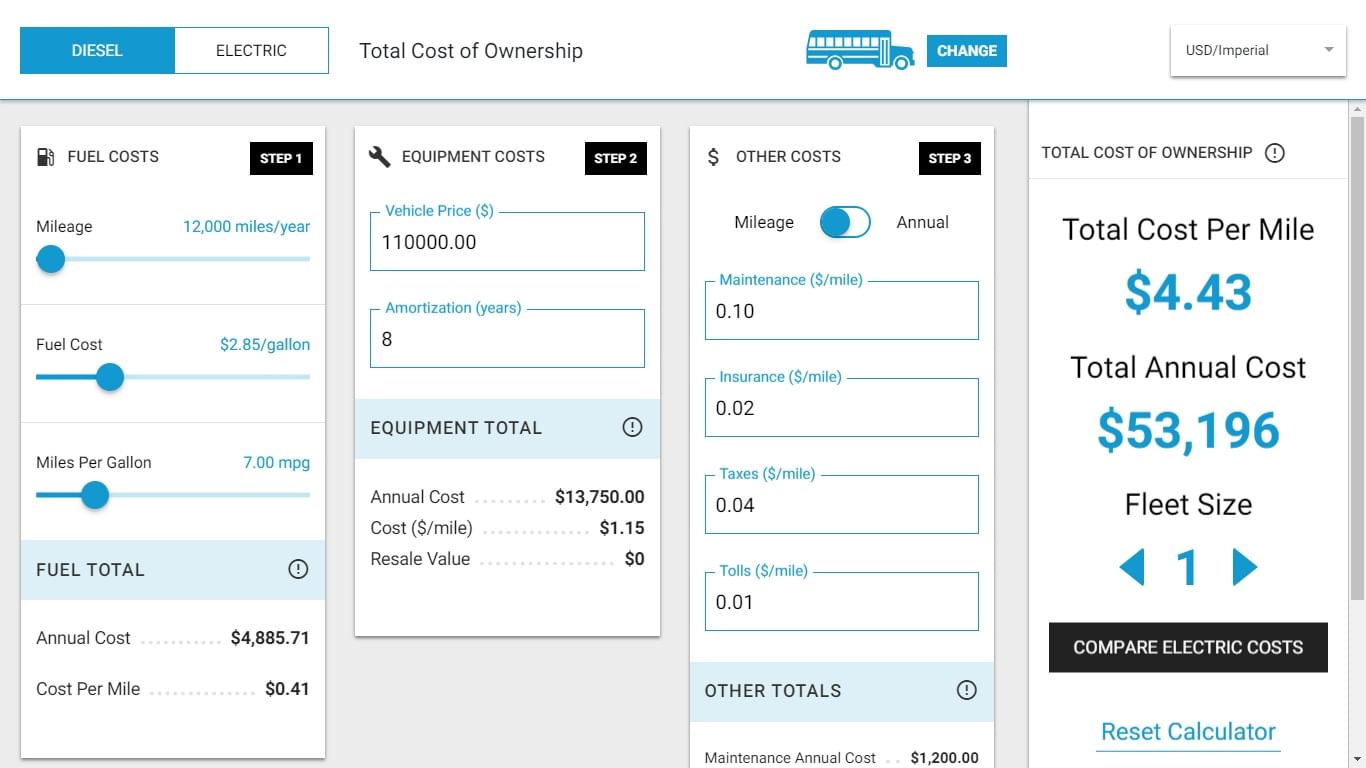Click the Vehicle Price input field

click(x=507, y=242)
